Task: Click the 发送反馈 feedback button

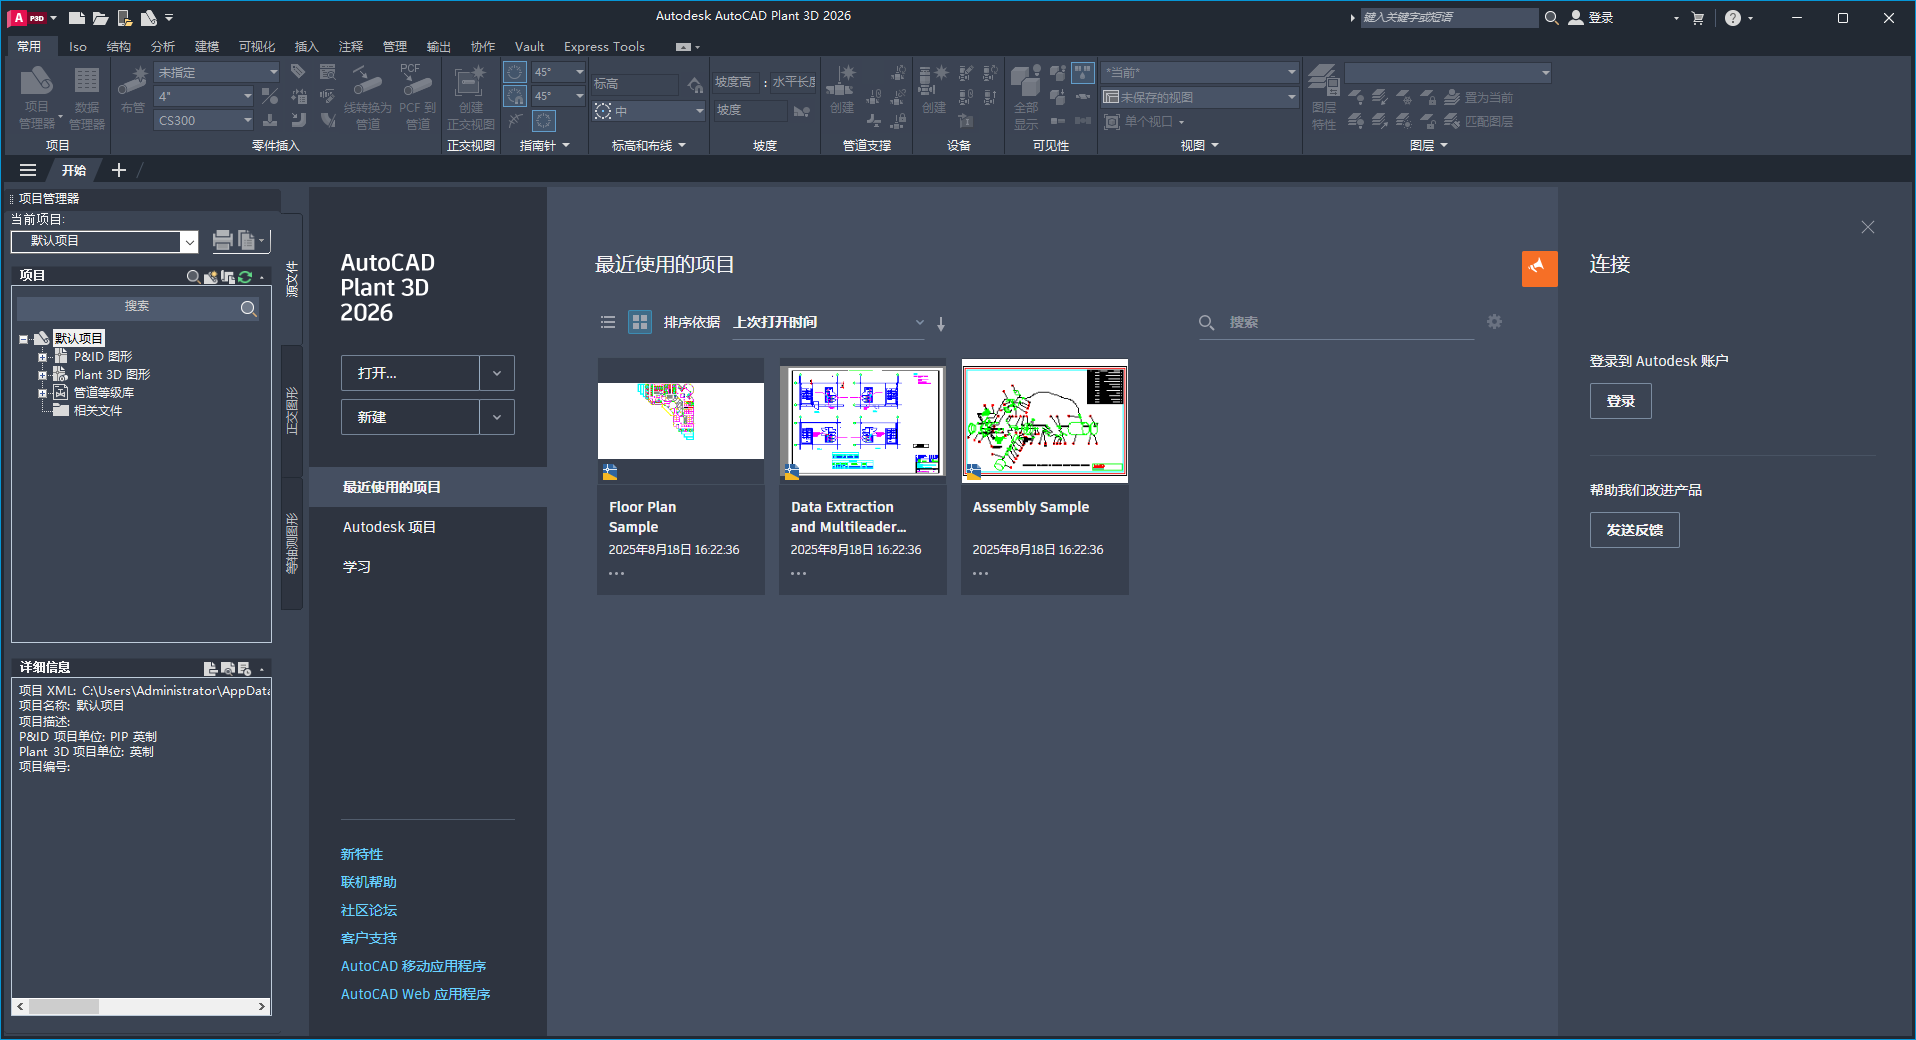Action: tap(1634, 530)
